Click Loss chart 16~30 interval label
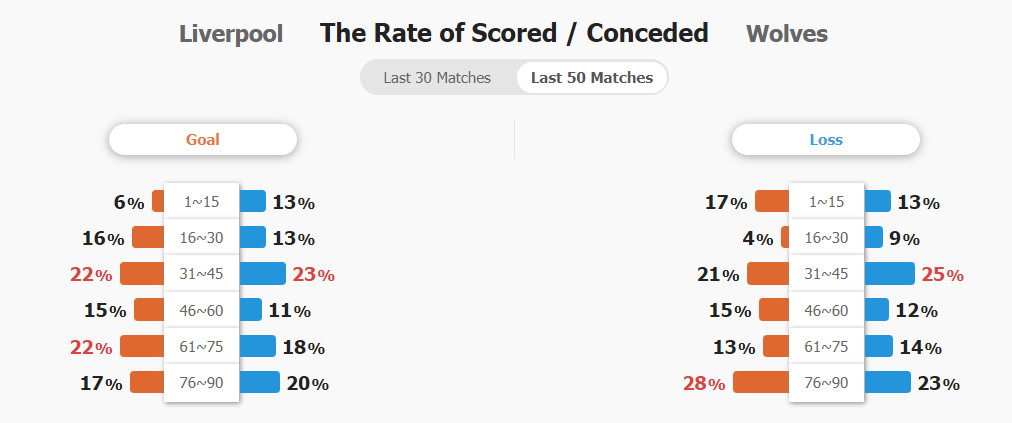 [x=826, y=238]
